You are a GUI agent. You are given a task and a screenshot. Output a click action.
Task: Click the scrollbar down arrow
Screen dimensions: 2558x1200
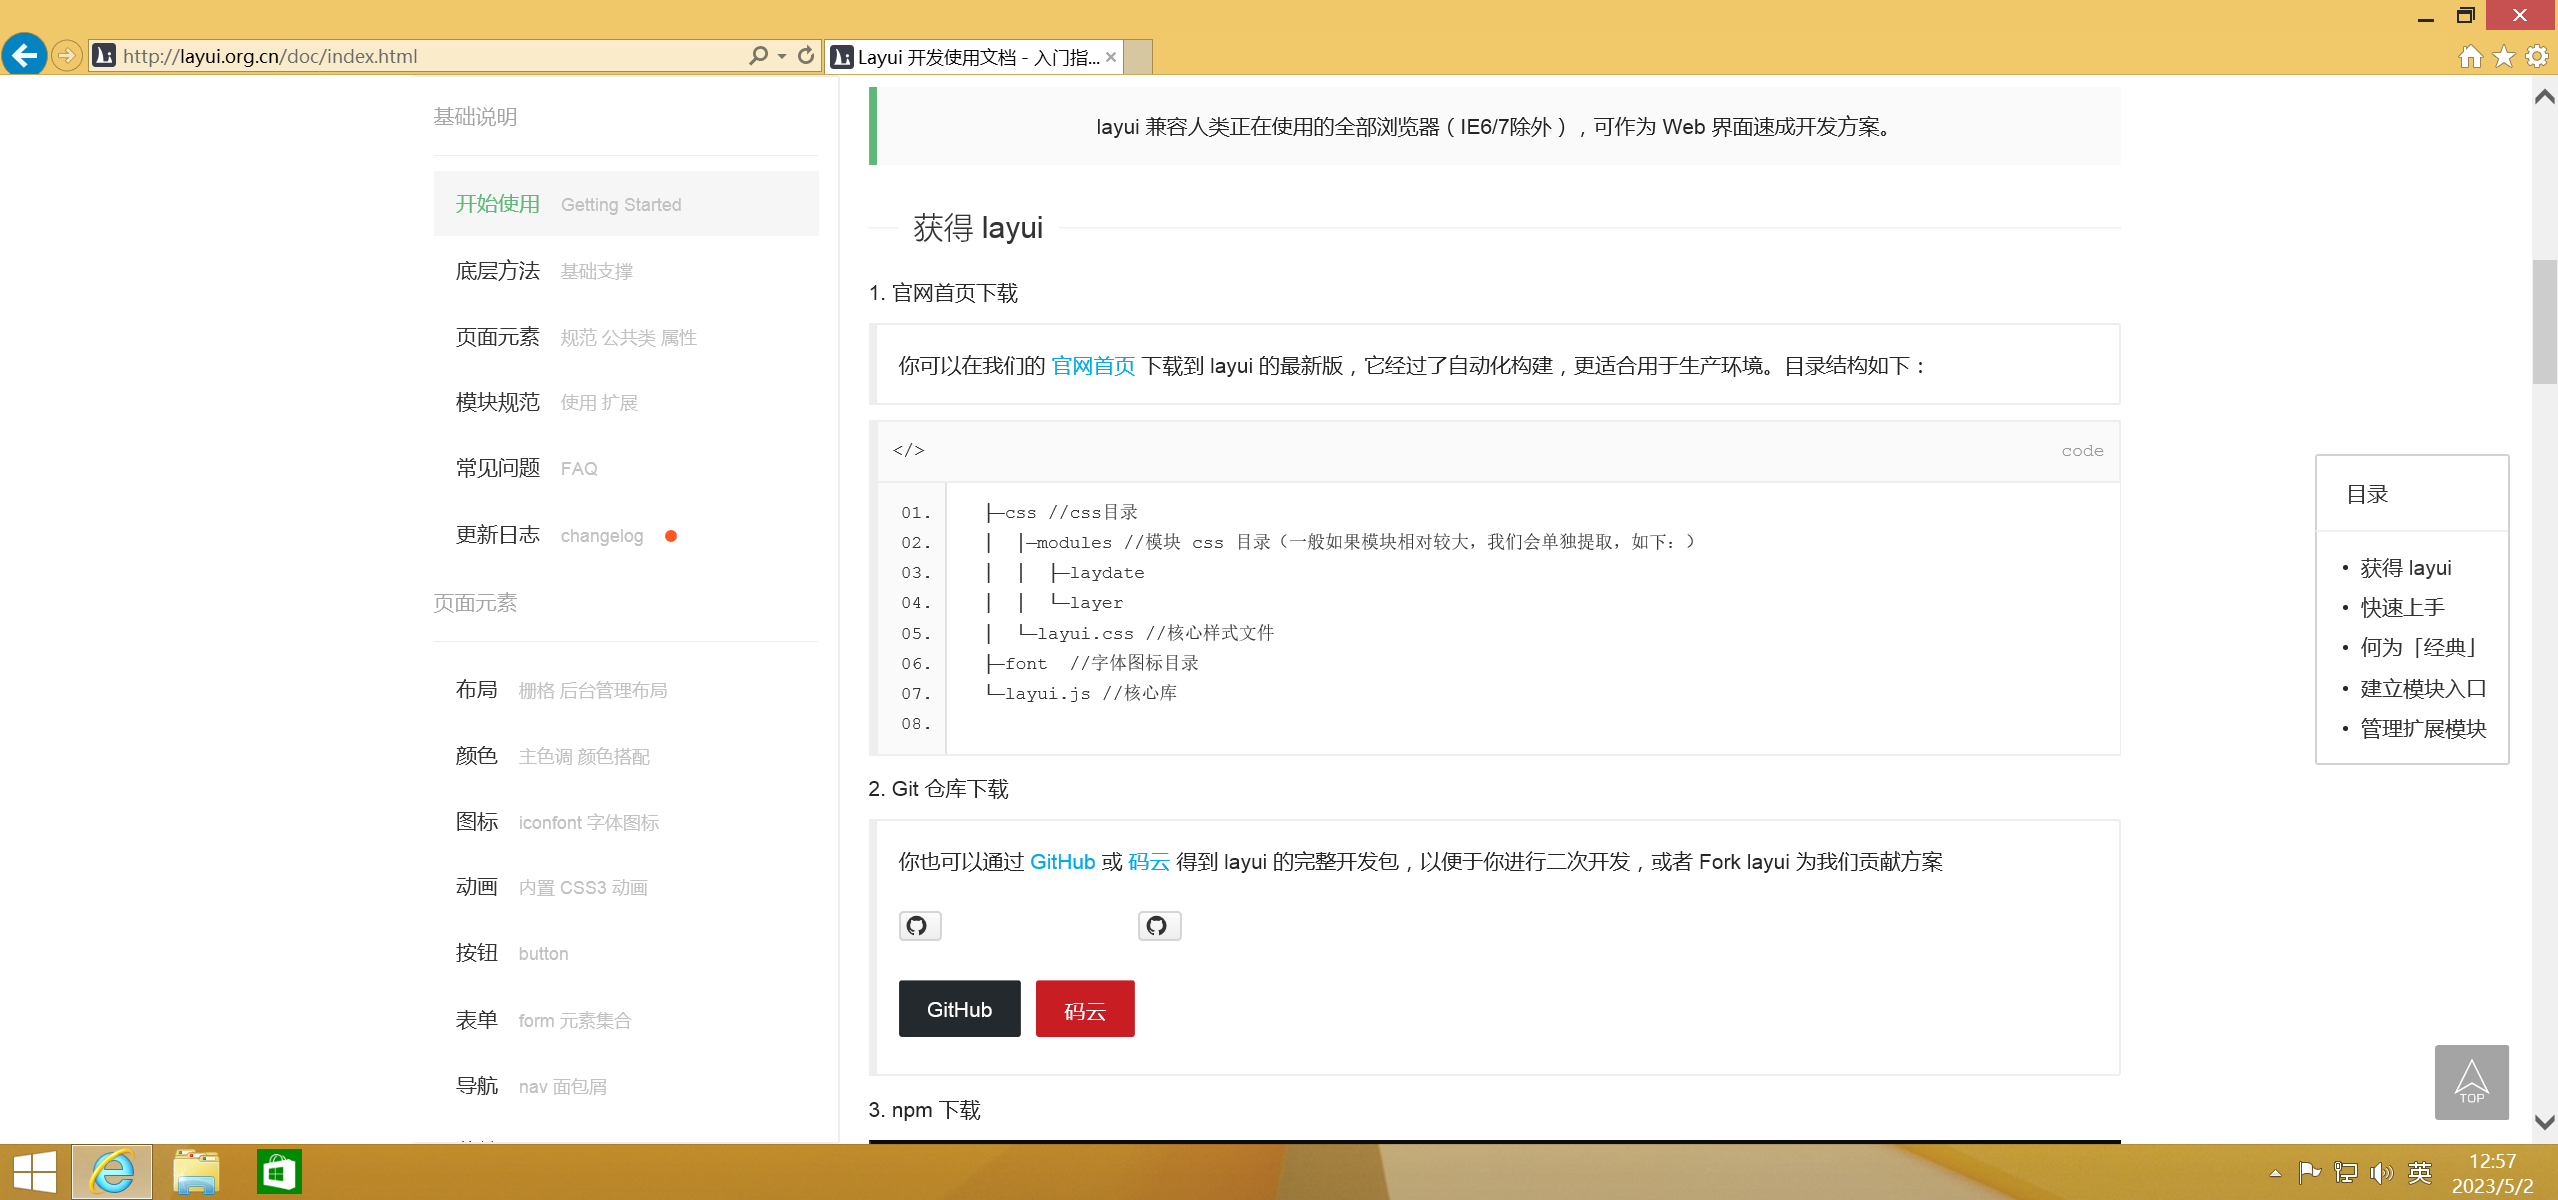2545,1124
